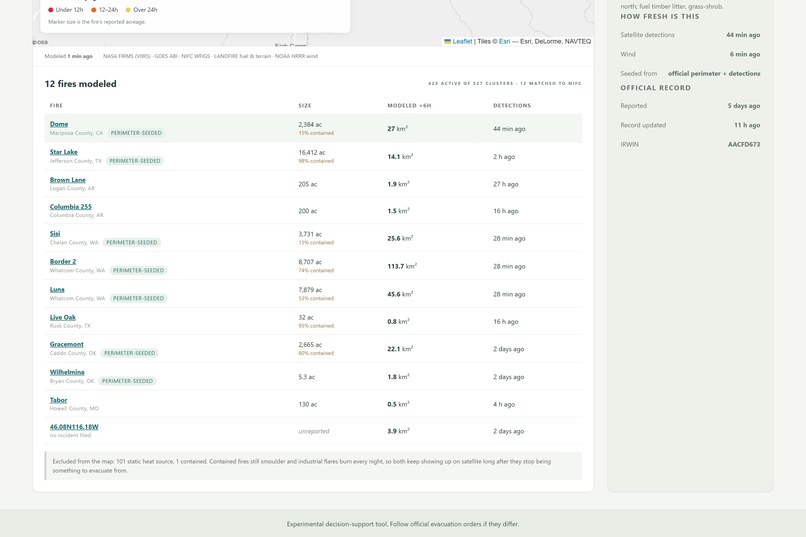Open the Brown Lane fire link
This screenshot has width=806, height=537.
coord(67,180)
